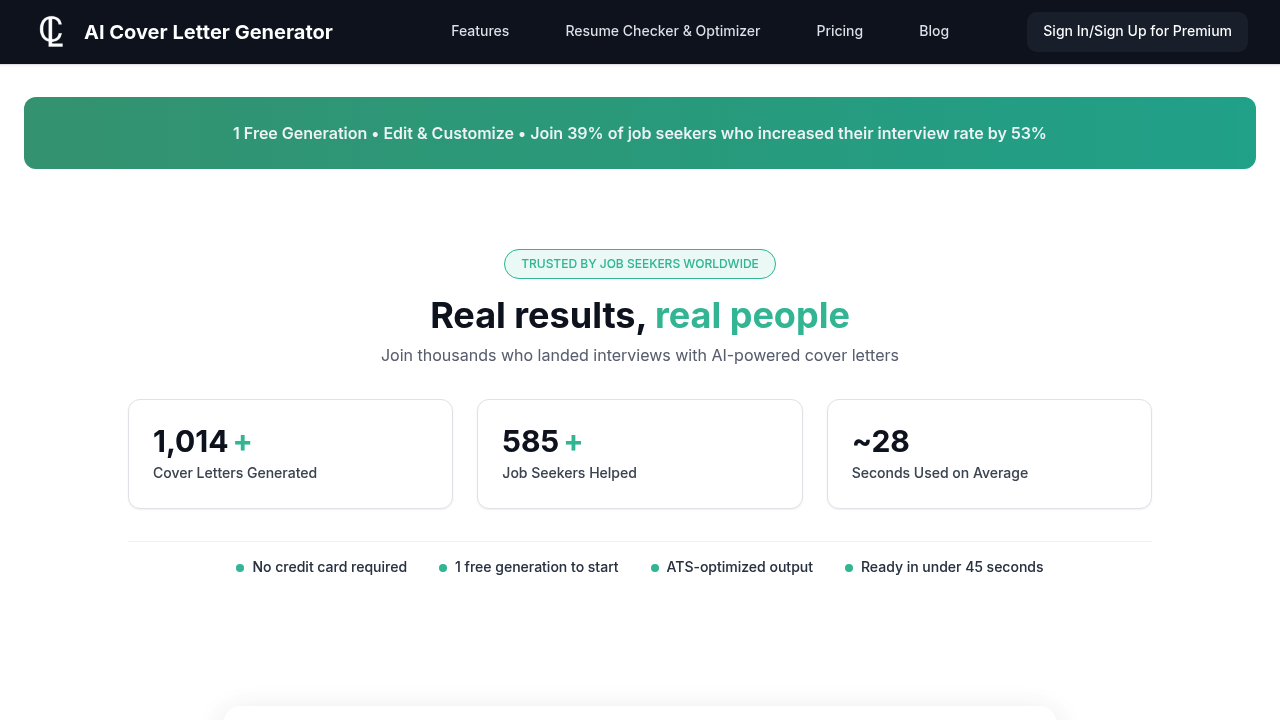Click the ~28 Seconds Used on Average card

click(x=989, y=453)
